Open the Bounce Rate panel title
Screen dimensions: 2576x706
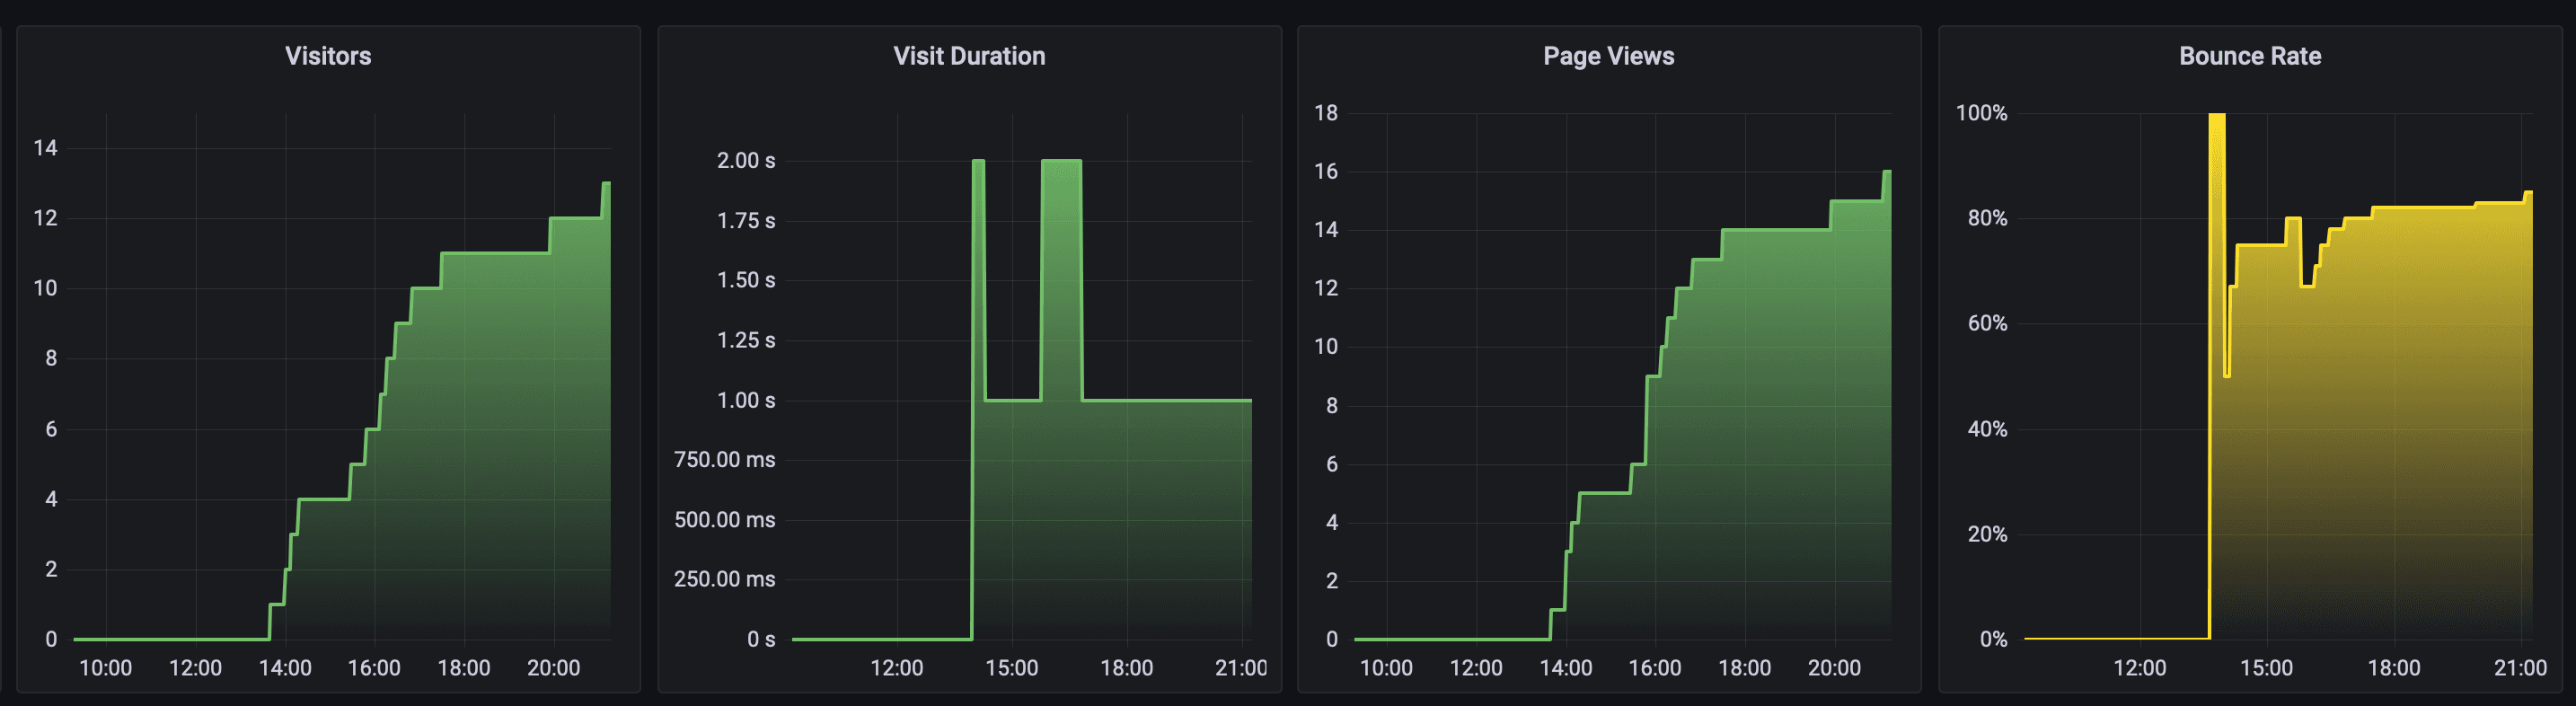point(2250,56)
